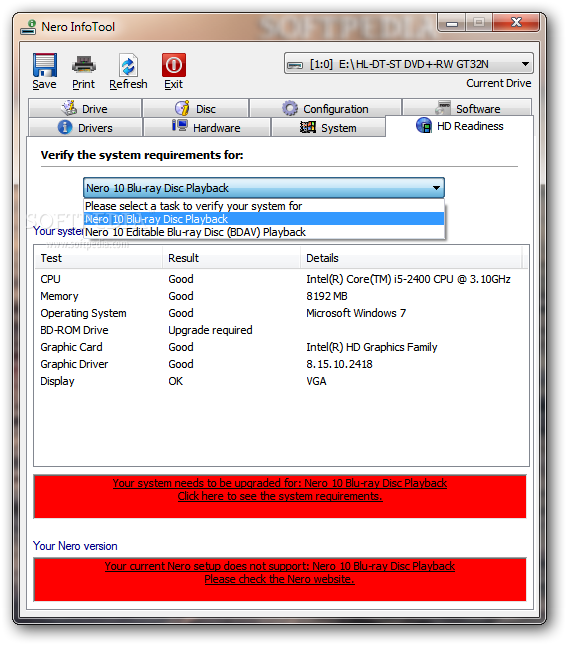This screenshot has width=567, height=645.
Task: Open the Hardware tab
Action: pos(207,128)
